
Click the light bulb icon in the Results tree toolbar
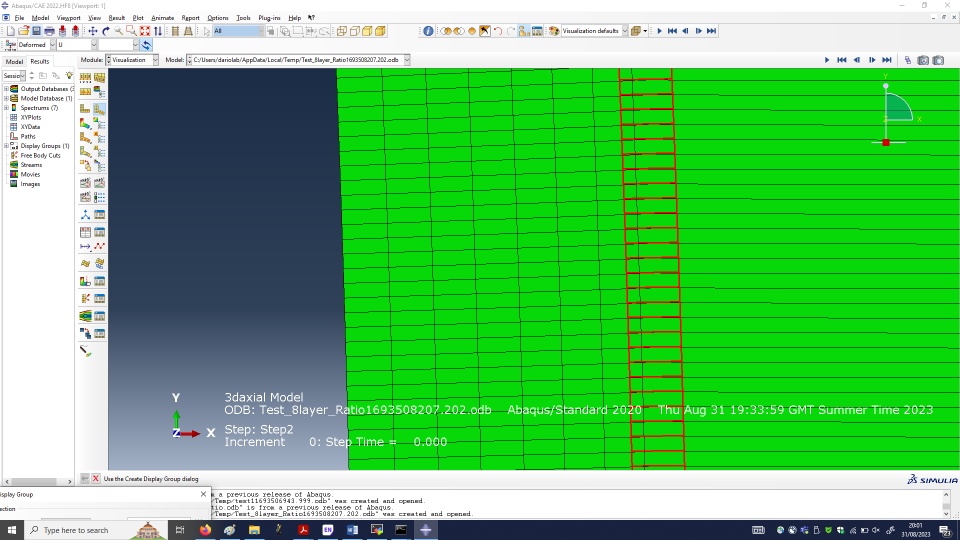pos(69,75)
